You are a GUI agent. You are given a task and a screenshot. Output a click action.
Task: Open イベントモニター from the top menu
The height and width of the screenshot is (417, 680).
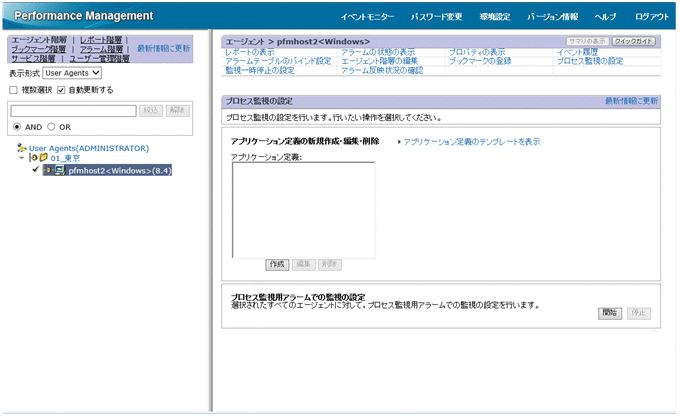click(367, 17)
